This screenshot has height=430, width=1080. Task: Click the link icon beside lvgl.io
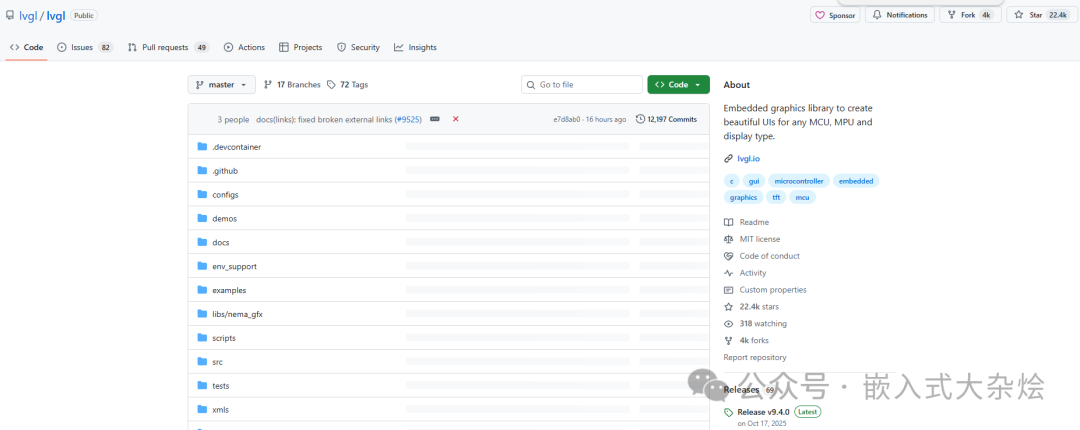[729, 158]
